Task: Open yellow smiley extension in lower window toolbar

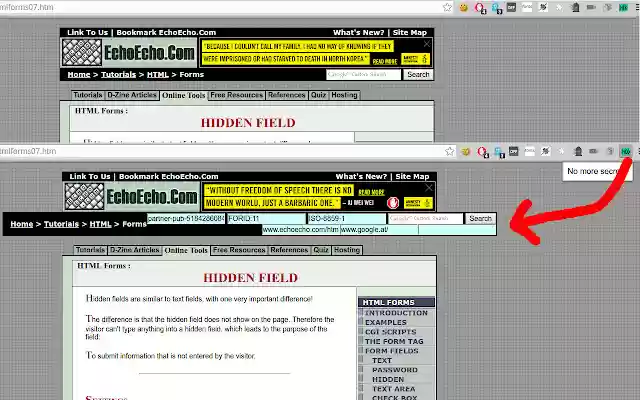Action: [x=465, y=151]
